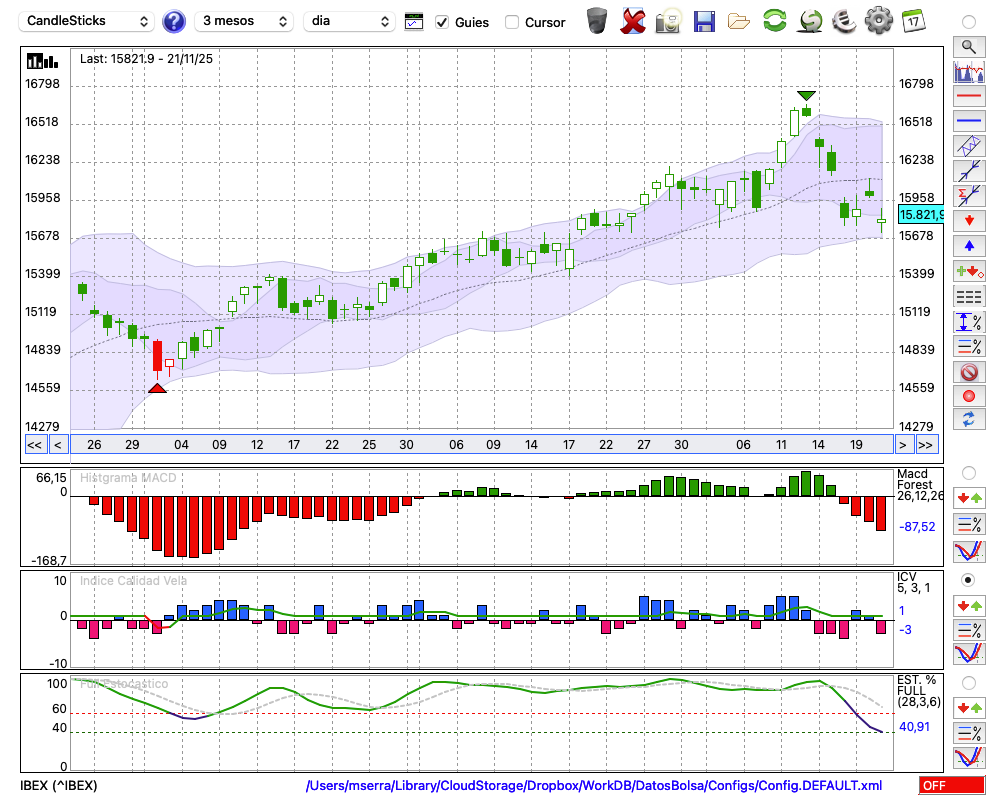Select the plain trend line arrow tool
This screenshot has height=800, width=1000.
click(x=969, y=171)
